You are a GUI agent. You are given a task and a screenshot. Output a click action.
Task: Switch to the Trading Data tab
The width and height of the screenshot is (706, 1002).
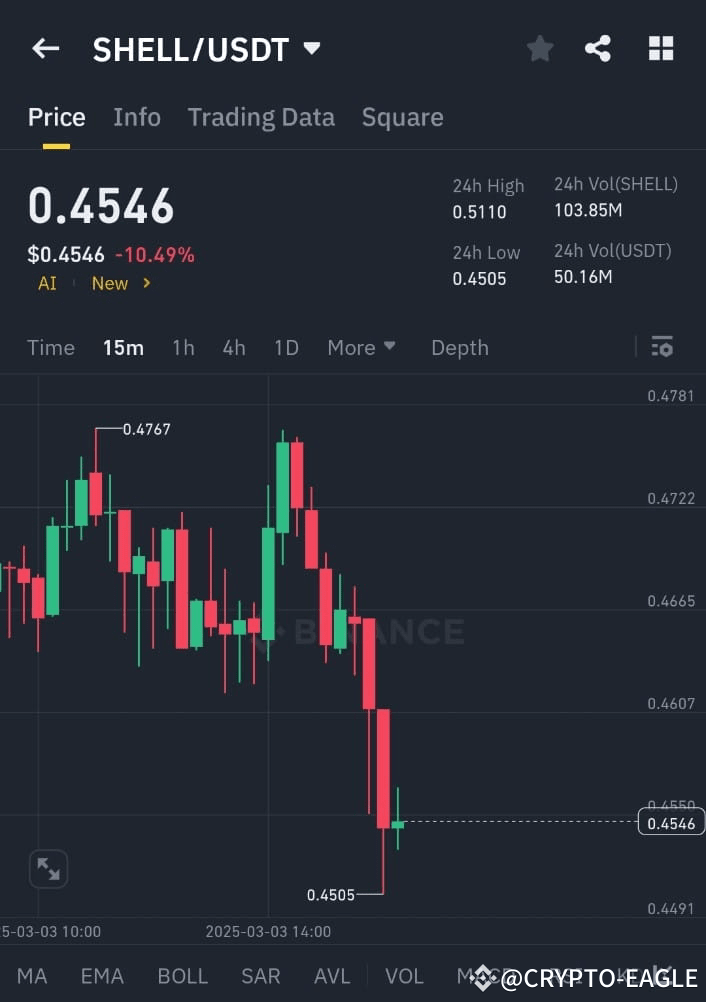coord(261,117)
